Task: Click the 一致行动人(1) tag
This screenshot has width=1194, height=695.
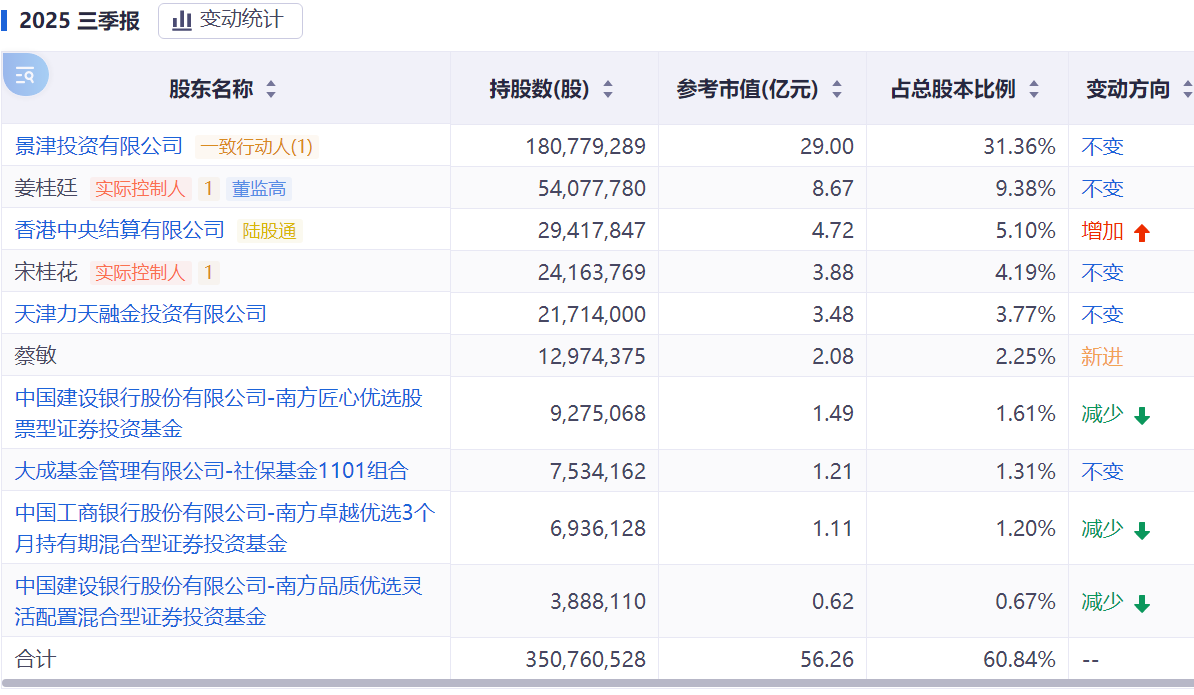Action: [x=257, y=146]
